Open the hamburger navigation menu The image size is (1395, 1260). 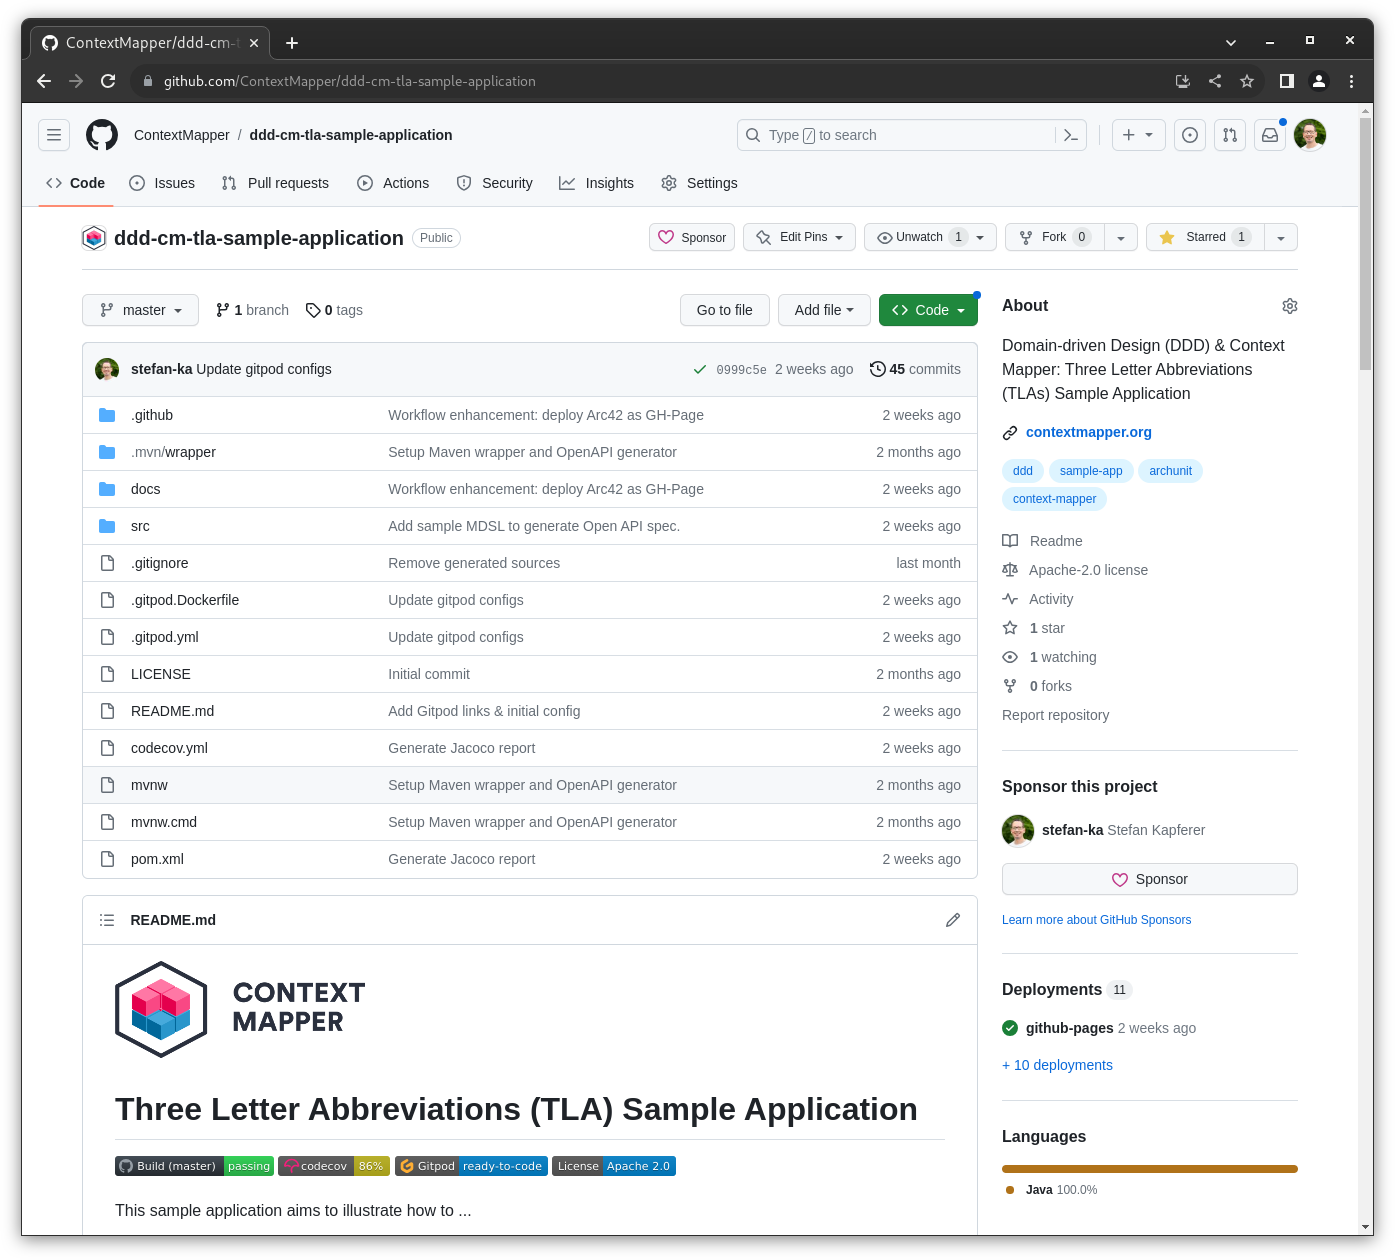54,135
